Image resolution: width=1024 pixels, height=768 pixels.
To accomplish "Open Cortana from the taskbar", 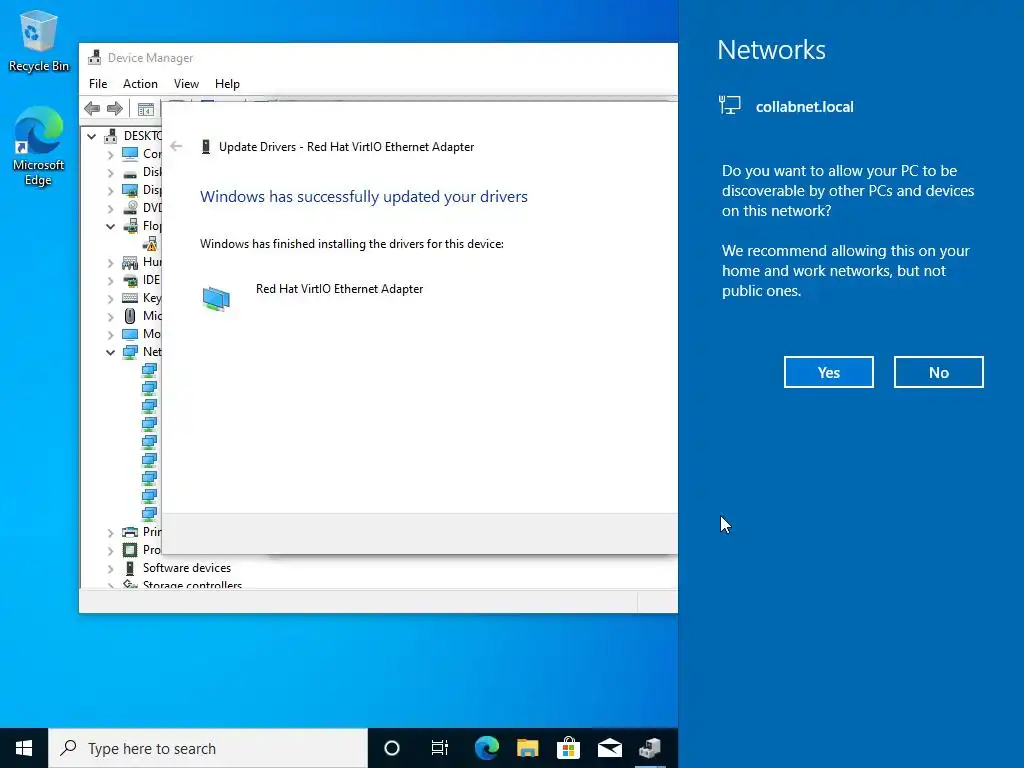I will click(x=391, y=748).
